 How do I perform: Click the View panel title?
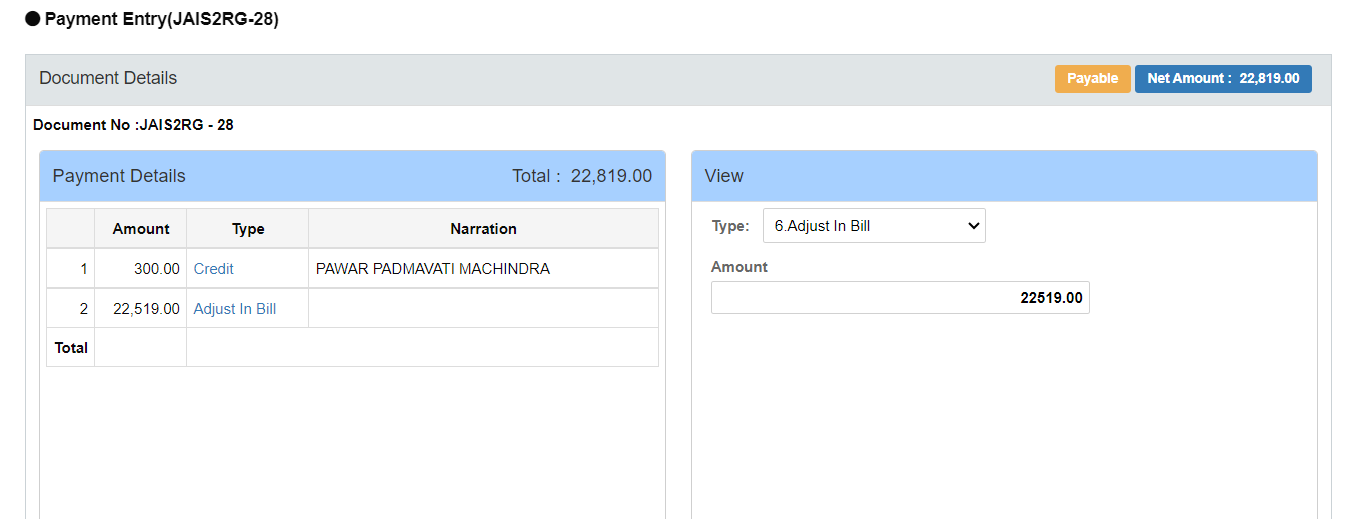pos(724,176)
